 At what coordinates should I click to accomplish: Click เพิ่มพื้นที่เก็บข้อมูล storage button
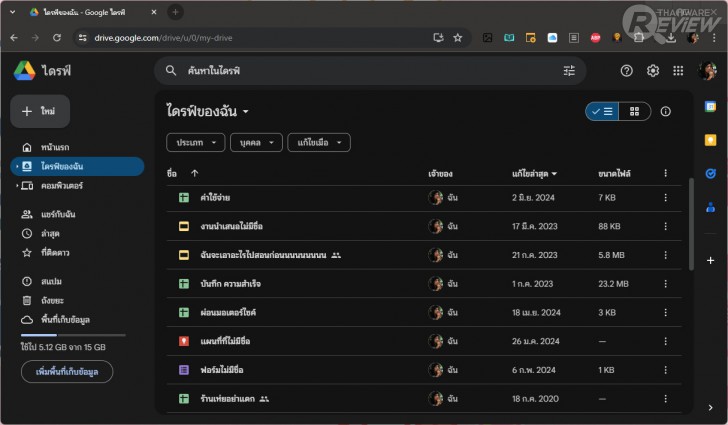tap(67, 372)
